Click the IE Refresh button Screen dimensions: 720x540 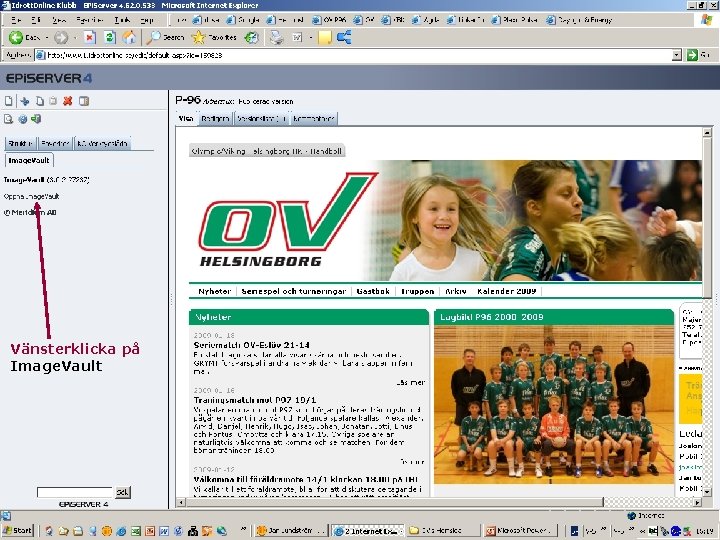(109, 37)
